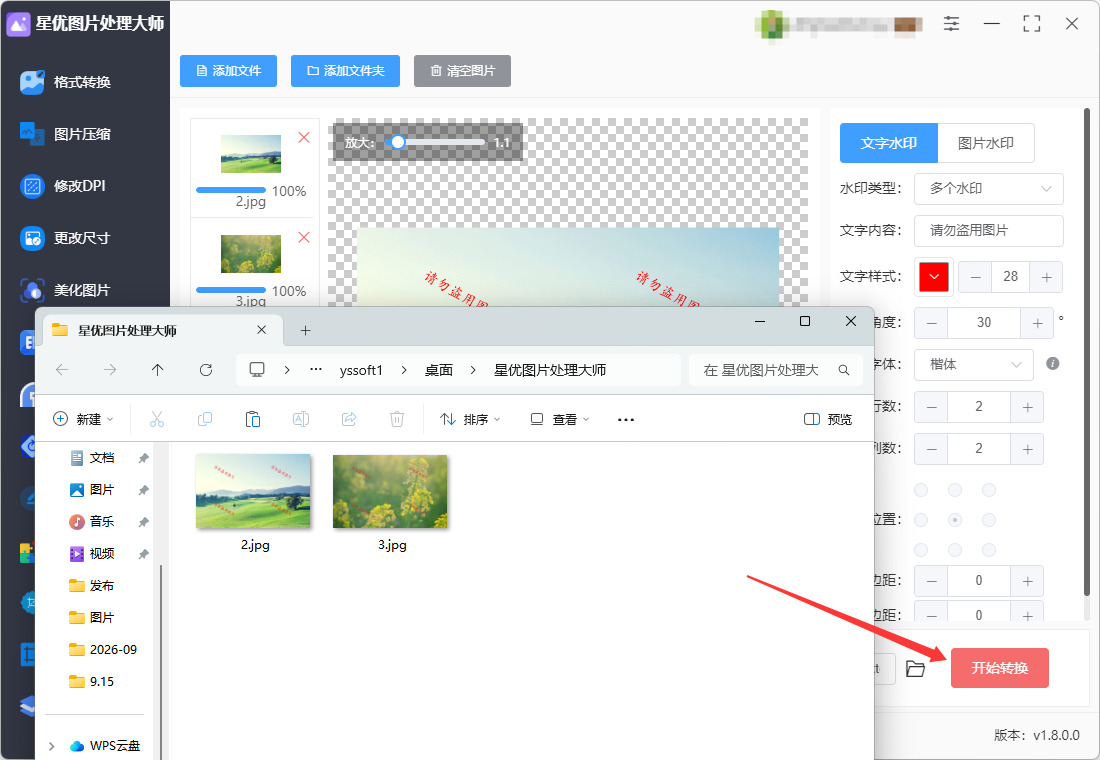
Task: Go back in the File Explorer window
Action: [62, 370]
